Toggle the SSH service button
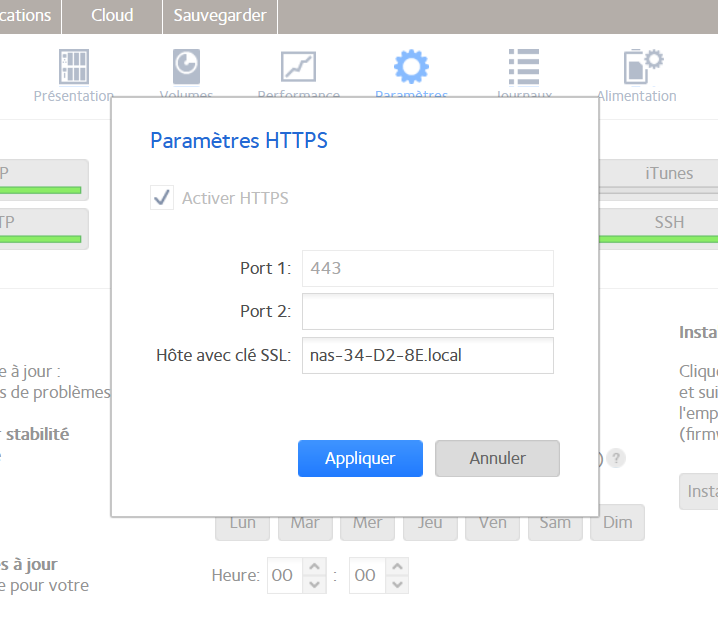The height and width of the screenshot is (627, 718). (659, 229)
